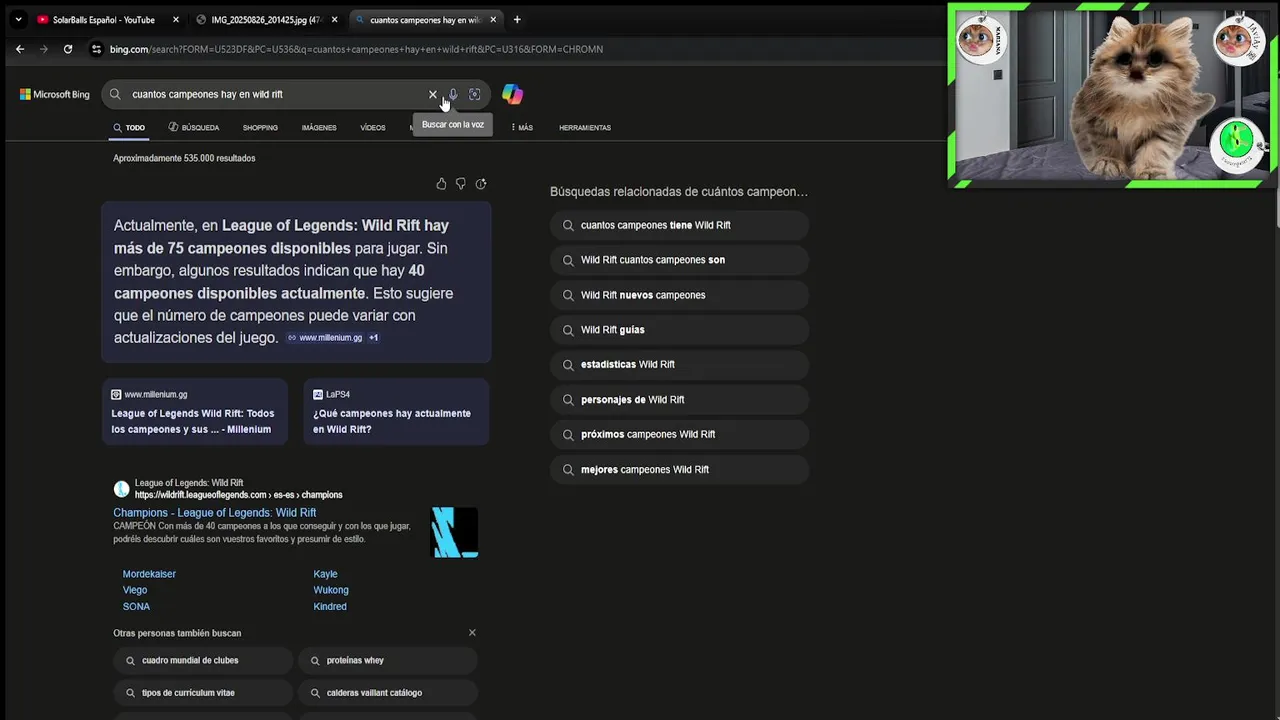Select the TODO results tab

(x=129, y=128)
